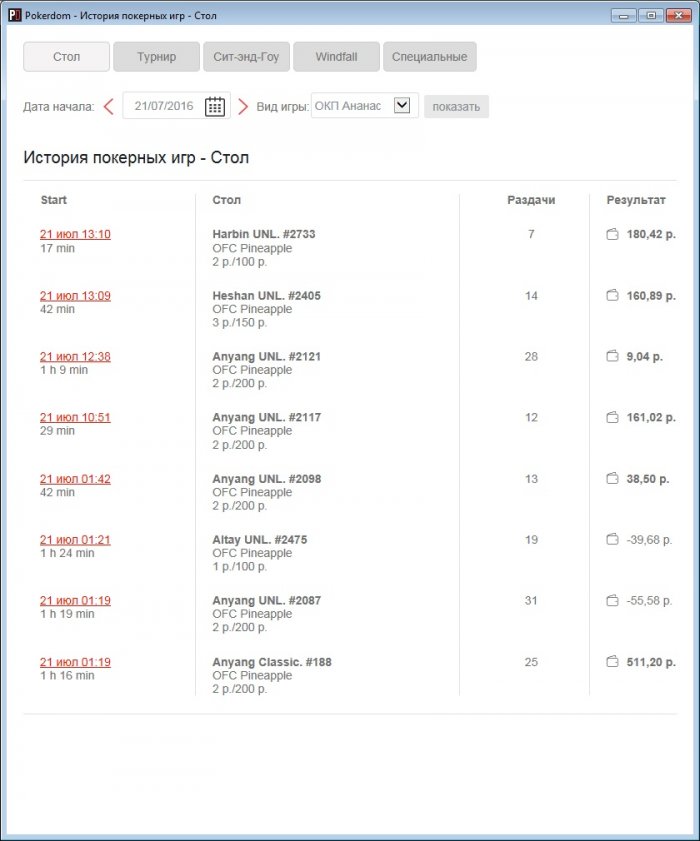This screenshot has width=700, height=841.
Task: Click hands count 28 in Раздачи column
Action: 531,357
